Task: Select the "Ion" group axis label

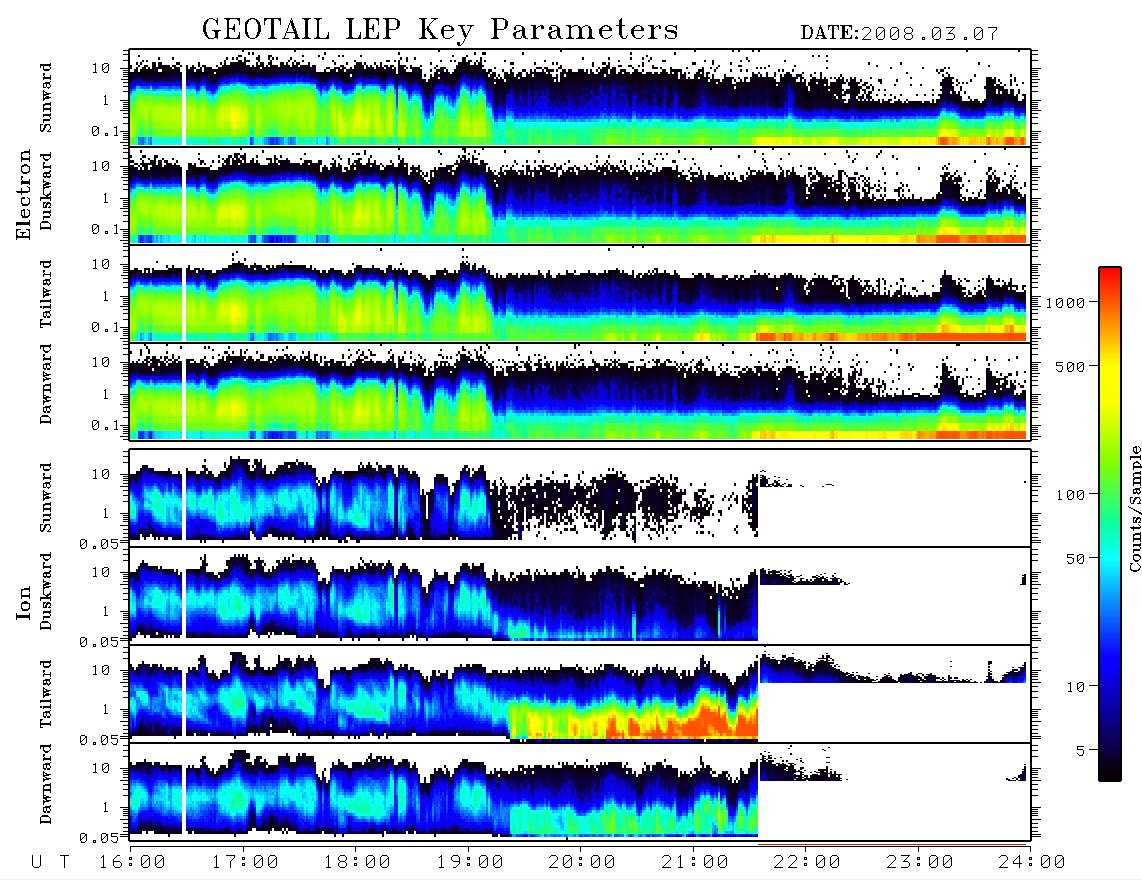Action: (x=23, y=602)
